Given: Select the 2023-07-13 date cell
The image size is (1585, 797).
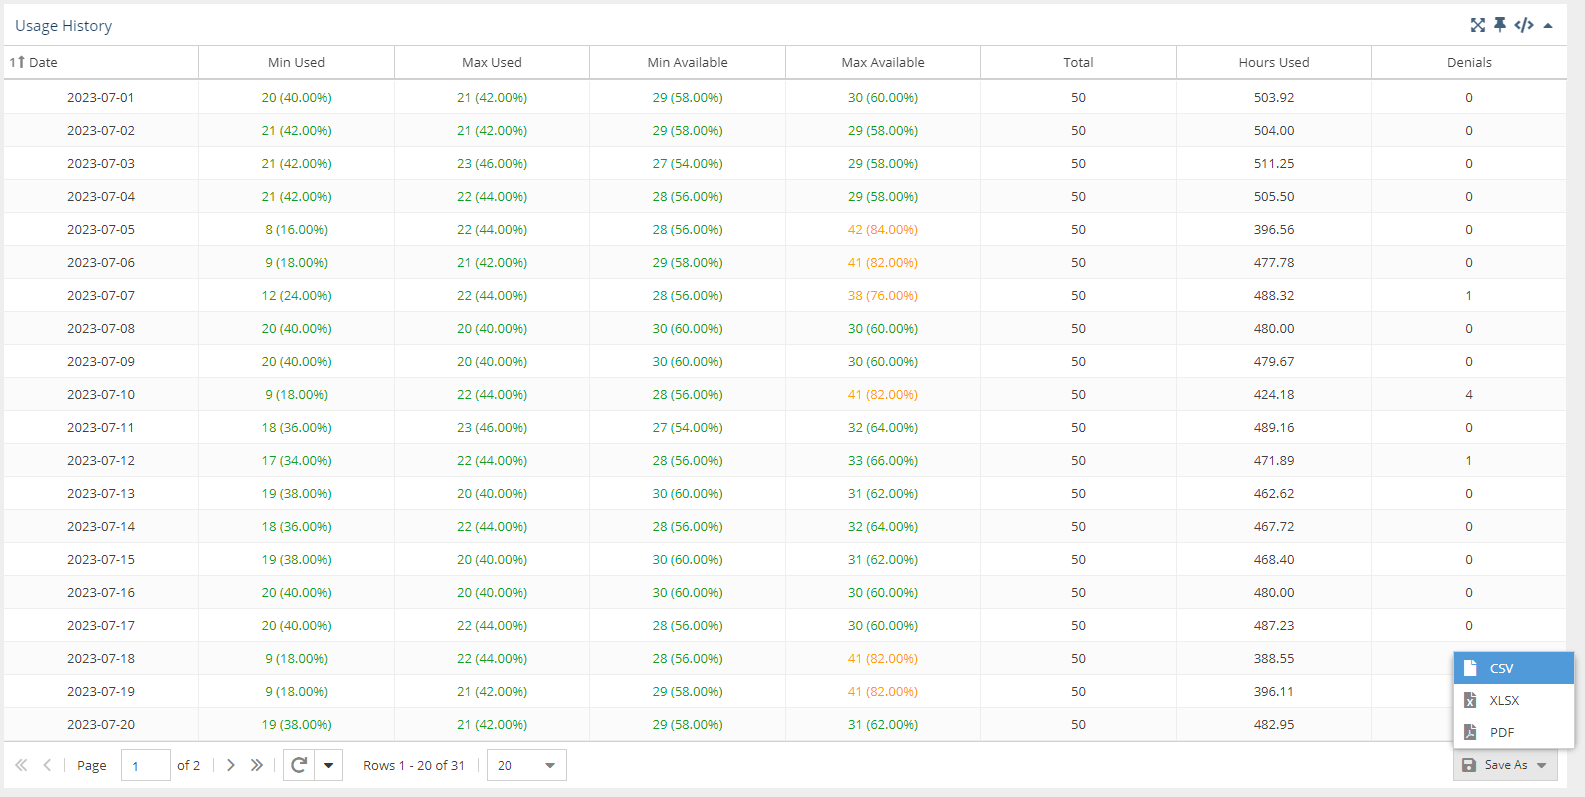Looking at the screenshot, I should click(101, 493).
